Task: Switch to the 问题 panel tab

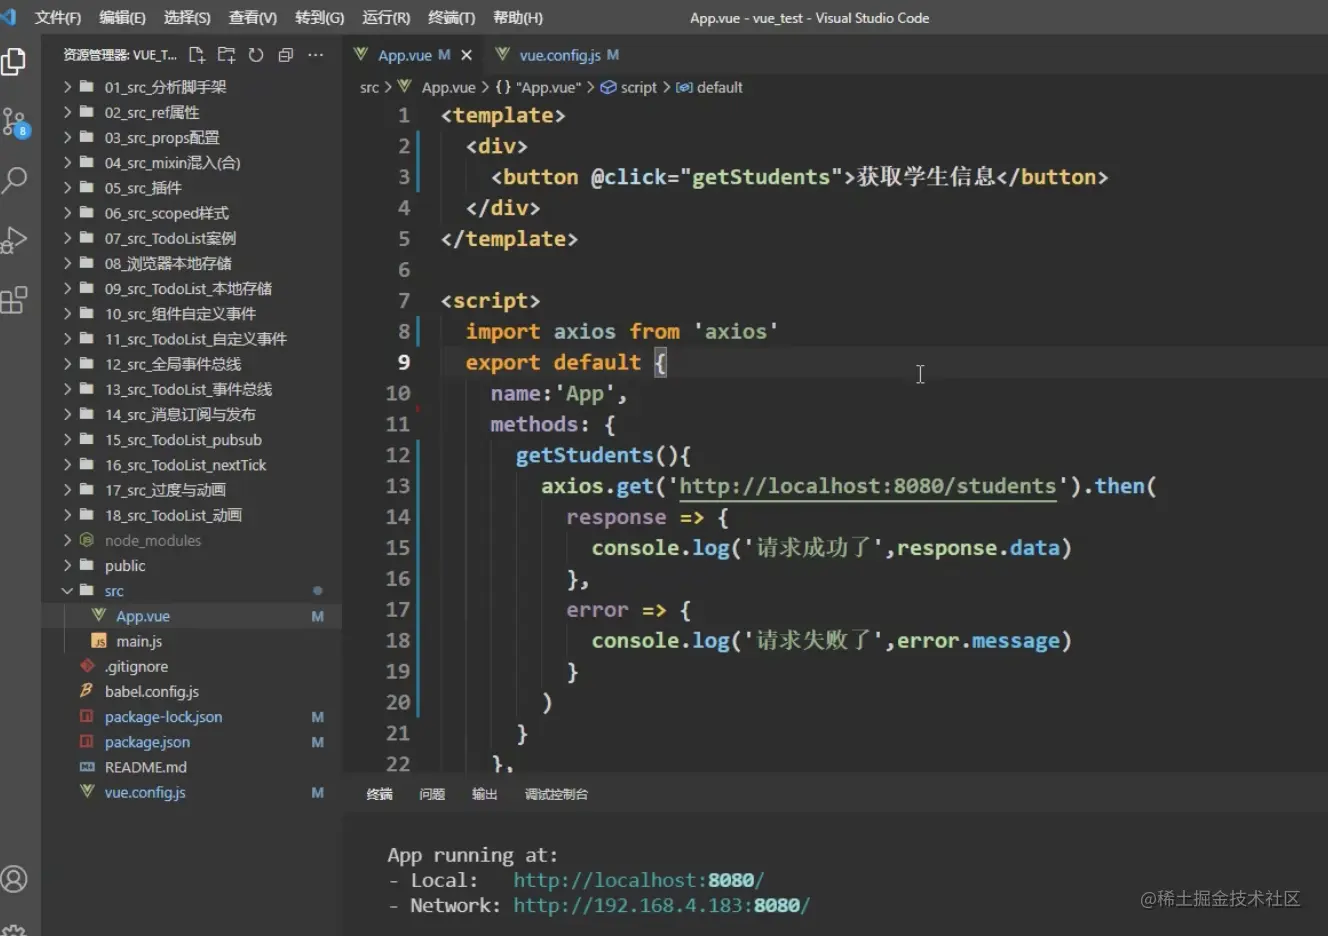Action: pos(432,794)
